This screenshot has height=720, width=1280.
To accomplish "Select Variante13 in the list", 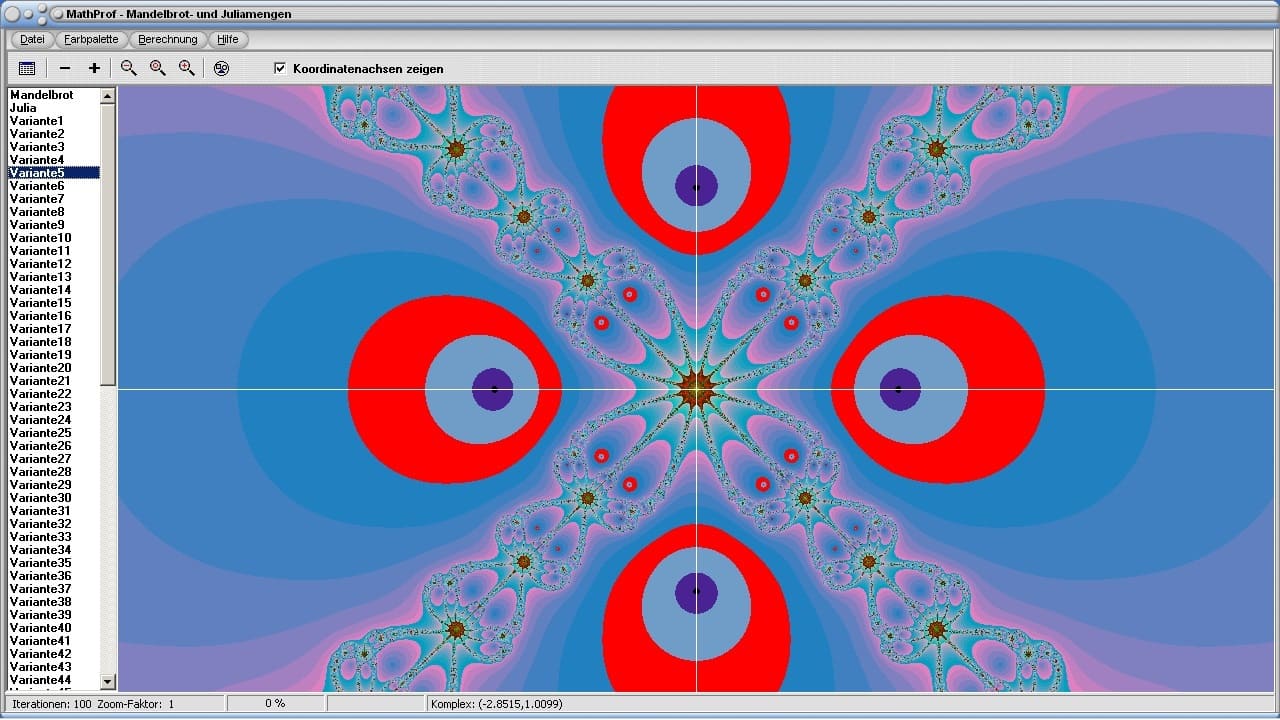I will [x=40, y=277].
